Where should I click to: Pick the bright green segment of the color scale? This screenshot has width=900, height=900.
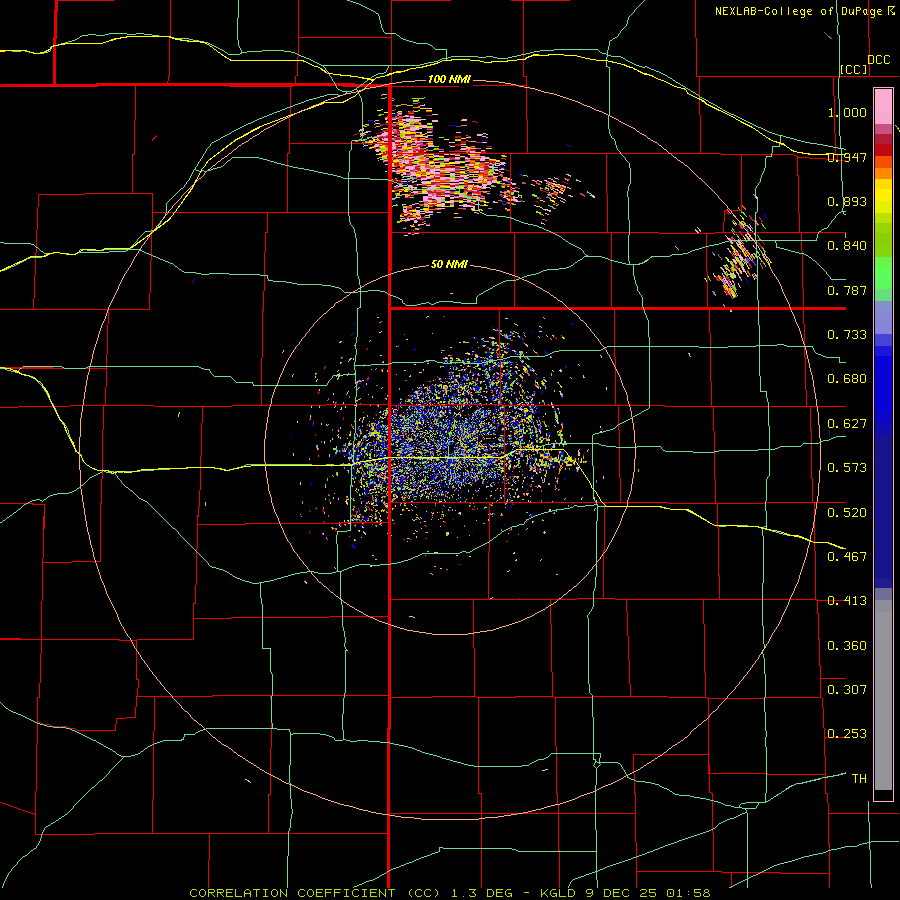[883, 273]
